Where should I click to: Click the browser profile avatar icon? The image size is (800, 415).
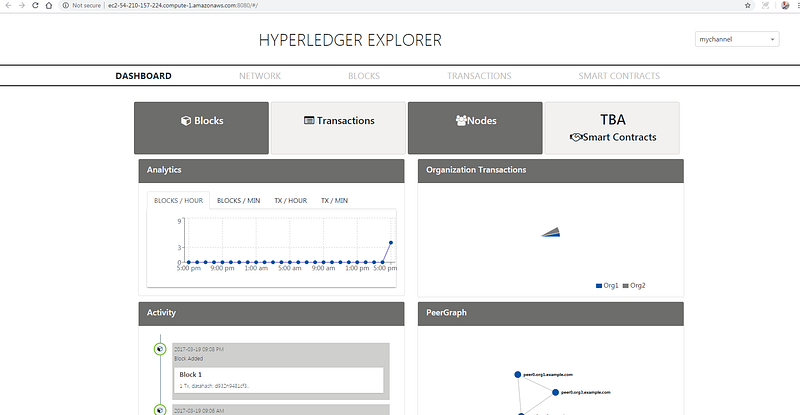coord(785,5)
